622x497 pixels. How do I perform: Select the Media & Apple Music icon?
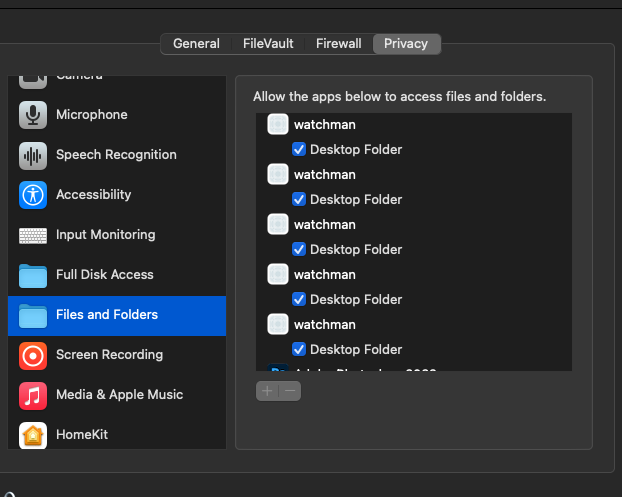pos(33,396)
